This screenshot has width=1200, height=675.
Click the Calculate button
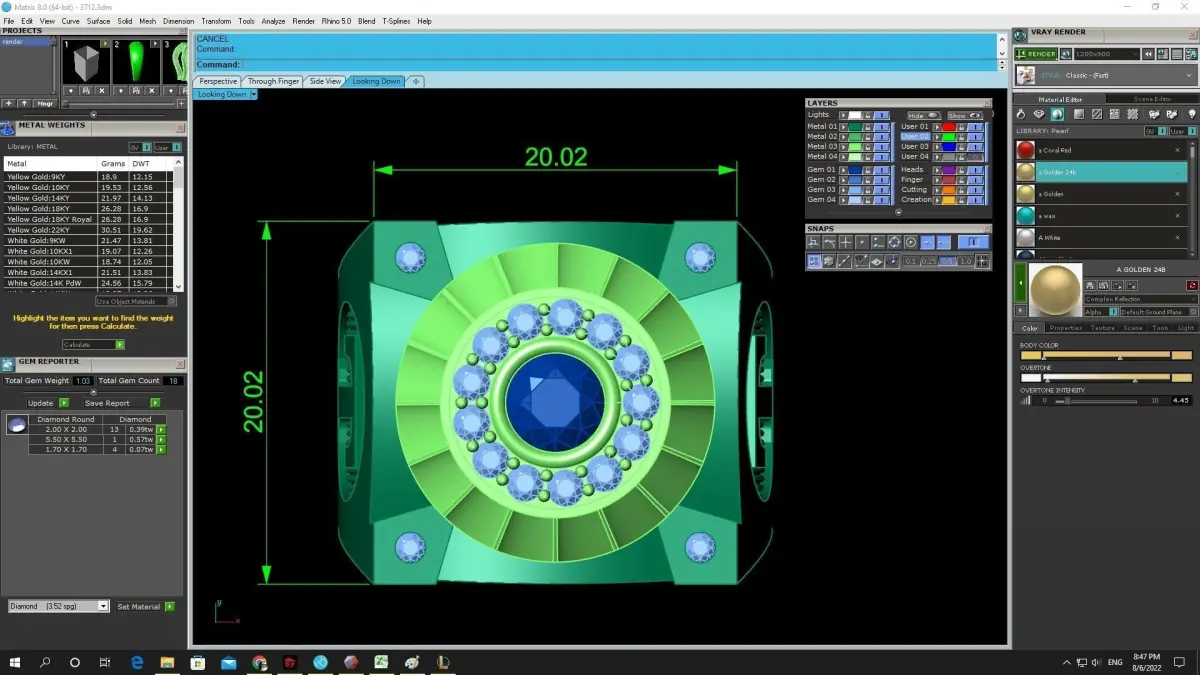93,345
